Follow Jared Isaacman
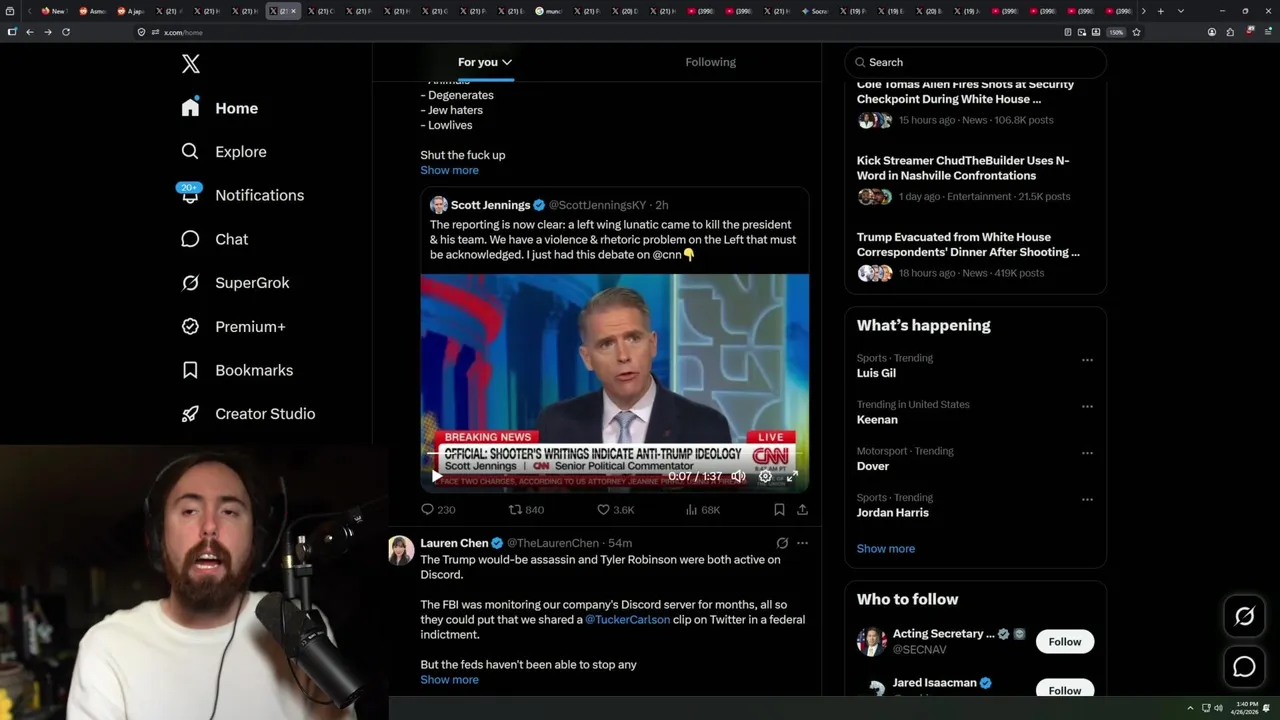Viewport: 1280px width, 720px height. [1065, 690]
